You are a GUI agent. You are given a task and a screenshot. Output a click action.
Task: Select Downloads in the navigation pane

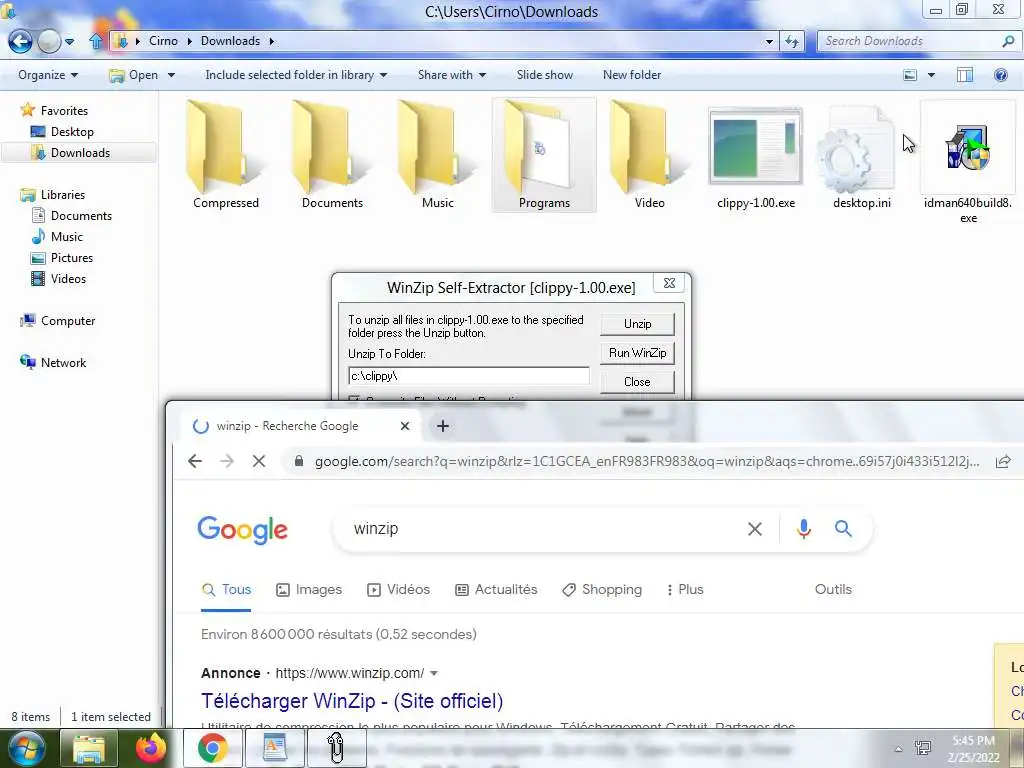(x=80, y=153)
